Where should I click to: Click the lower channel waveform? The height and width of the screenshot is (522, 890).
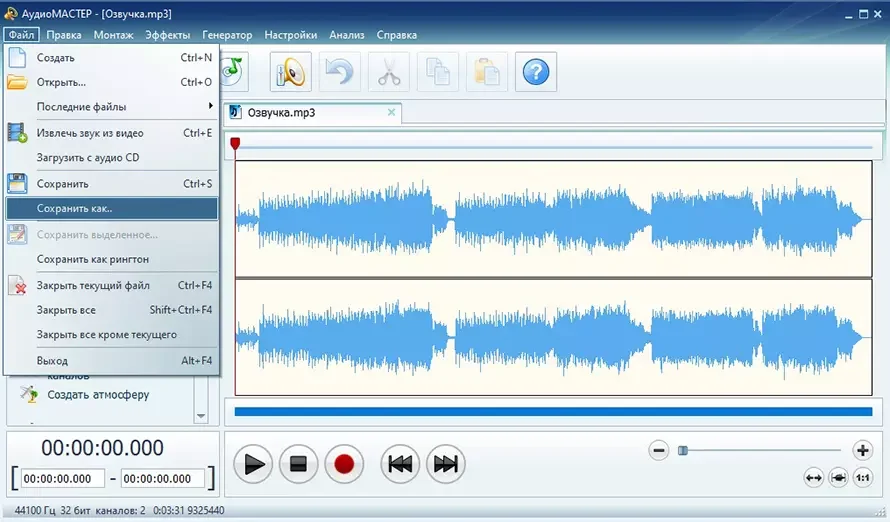tap(553, 337)
